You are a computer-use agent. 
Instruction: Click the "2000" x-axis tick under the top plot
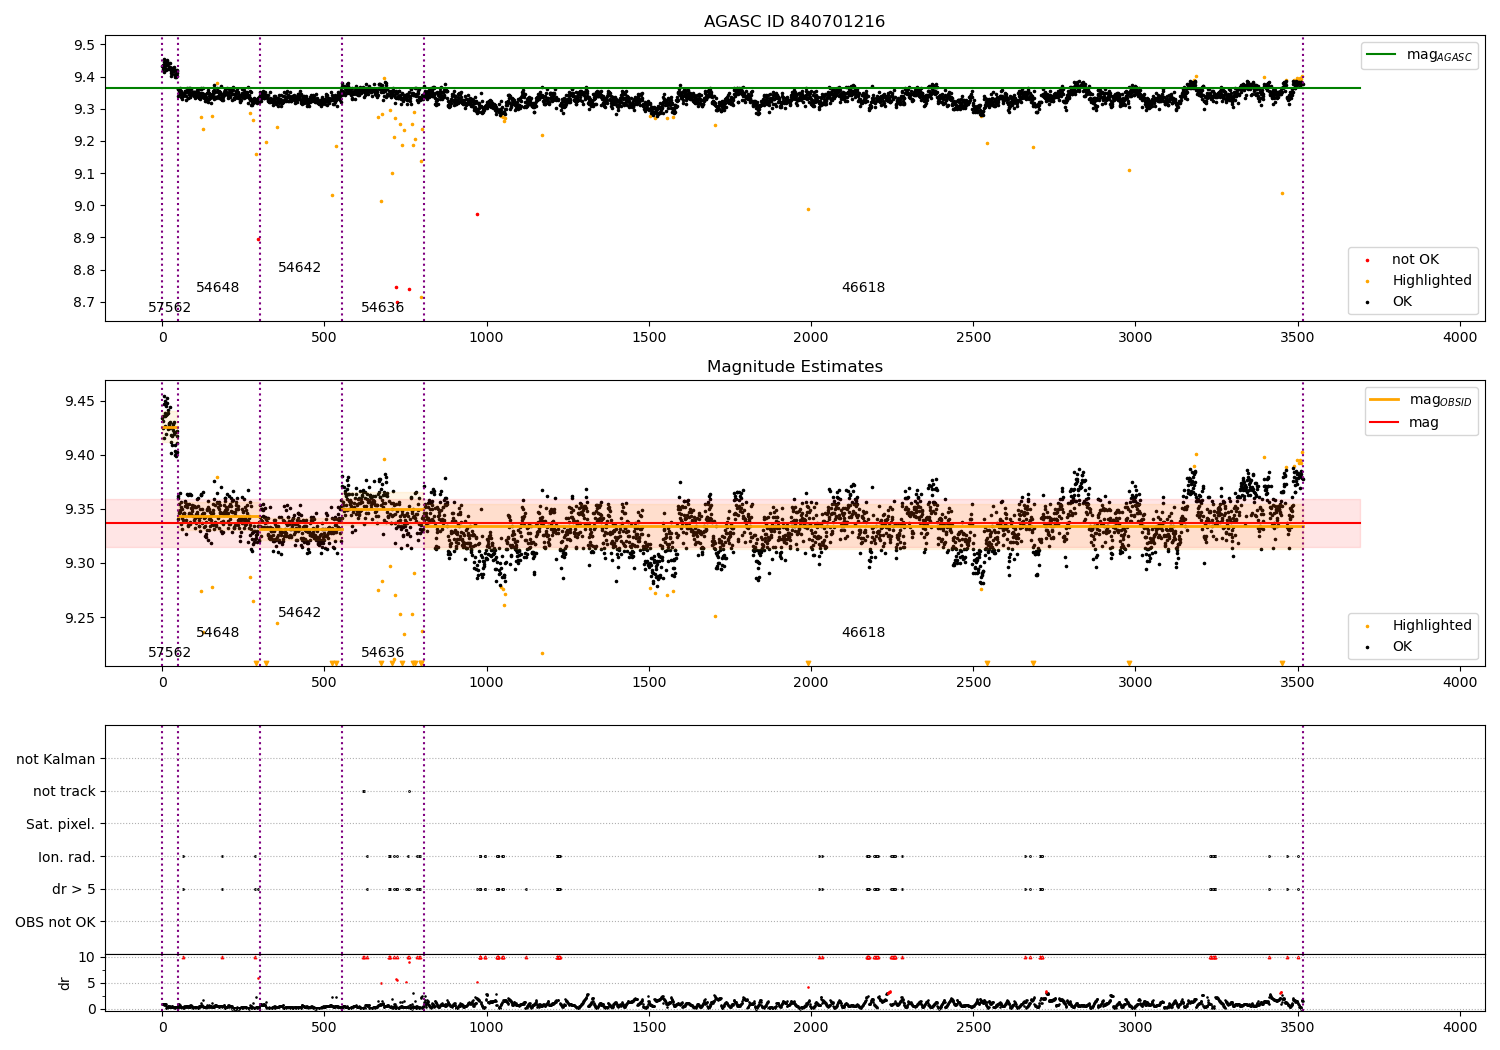(811, 338)
